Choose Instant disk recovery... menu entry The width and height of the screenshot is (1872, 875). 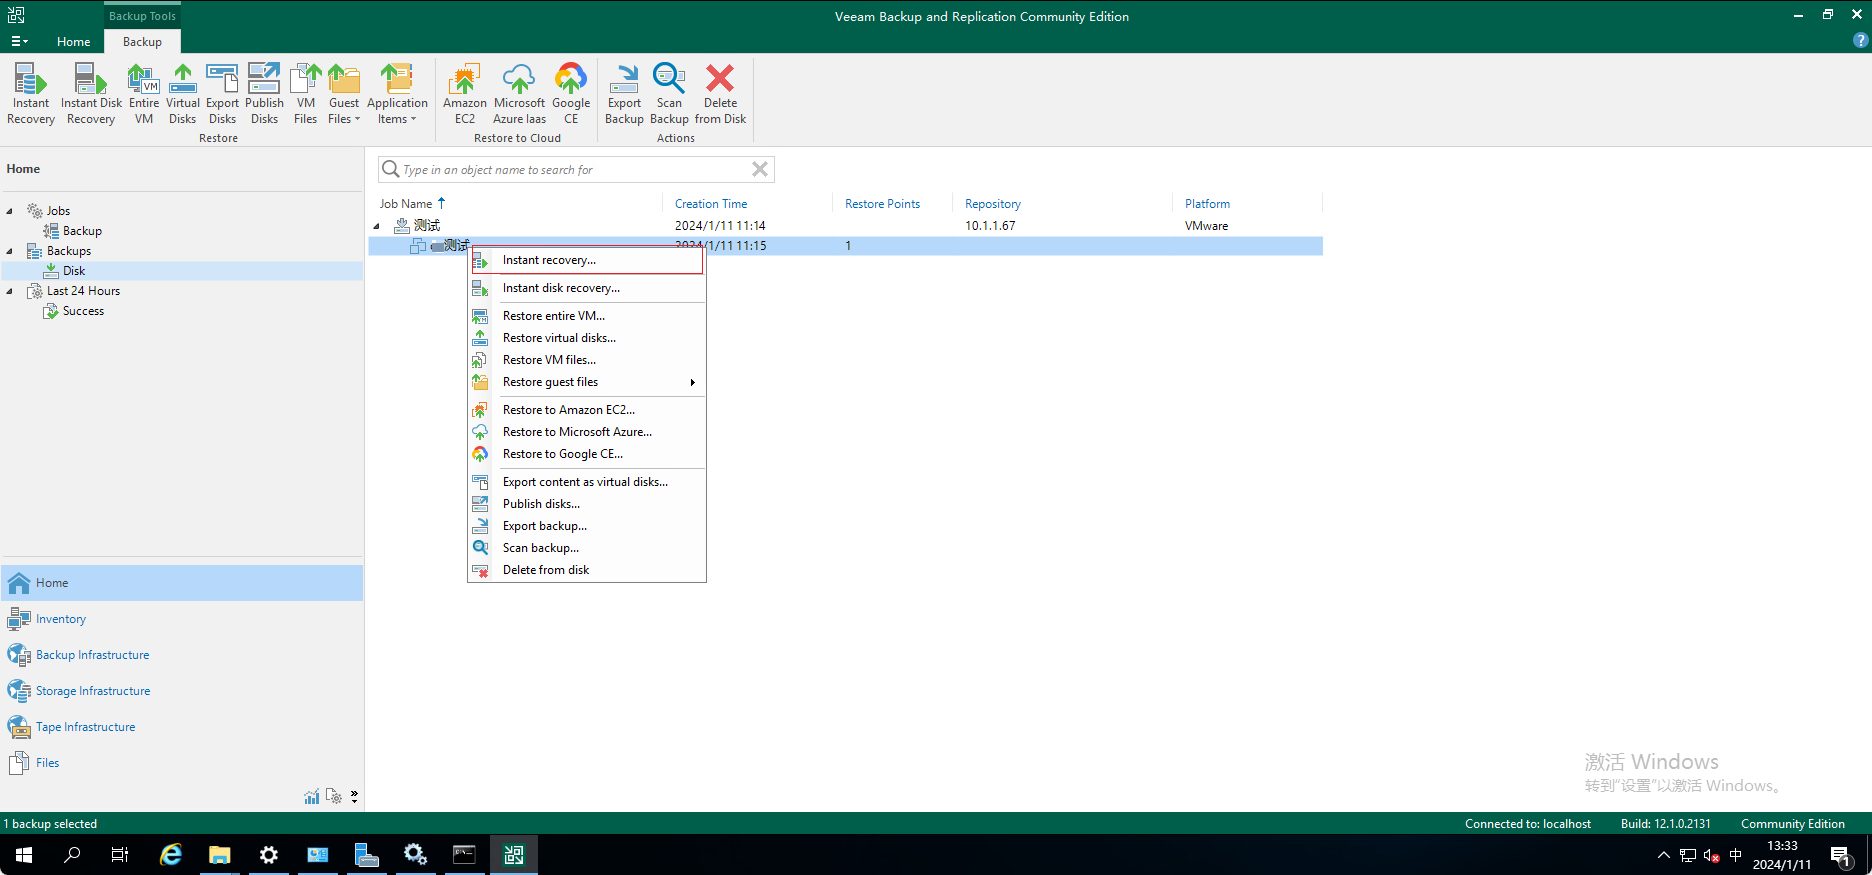(x=588, y=288)
